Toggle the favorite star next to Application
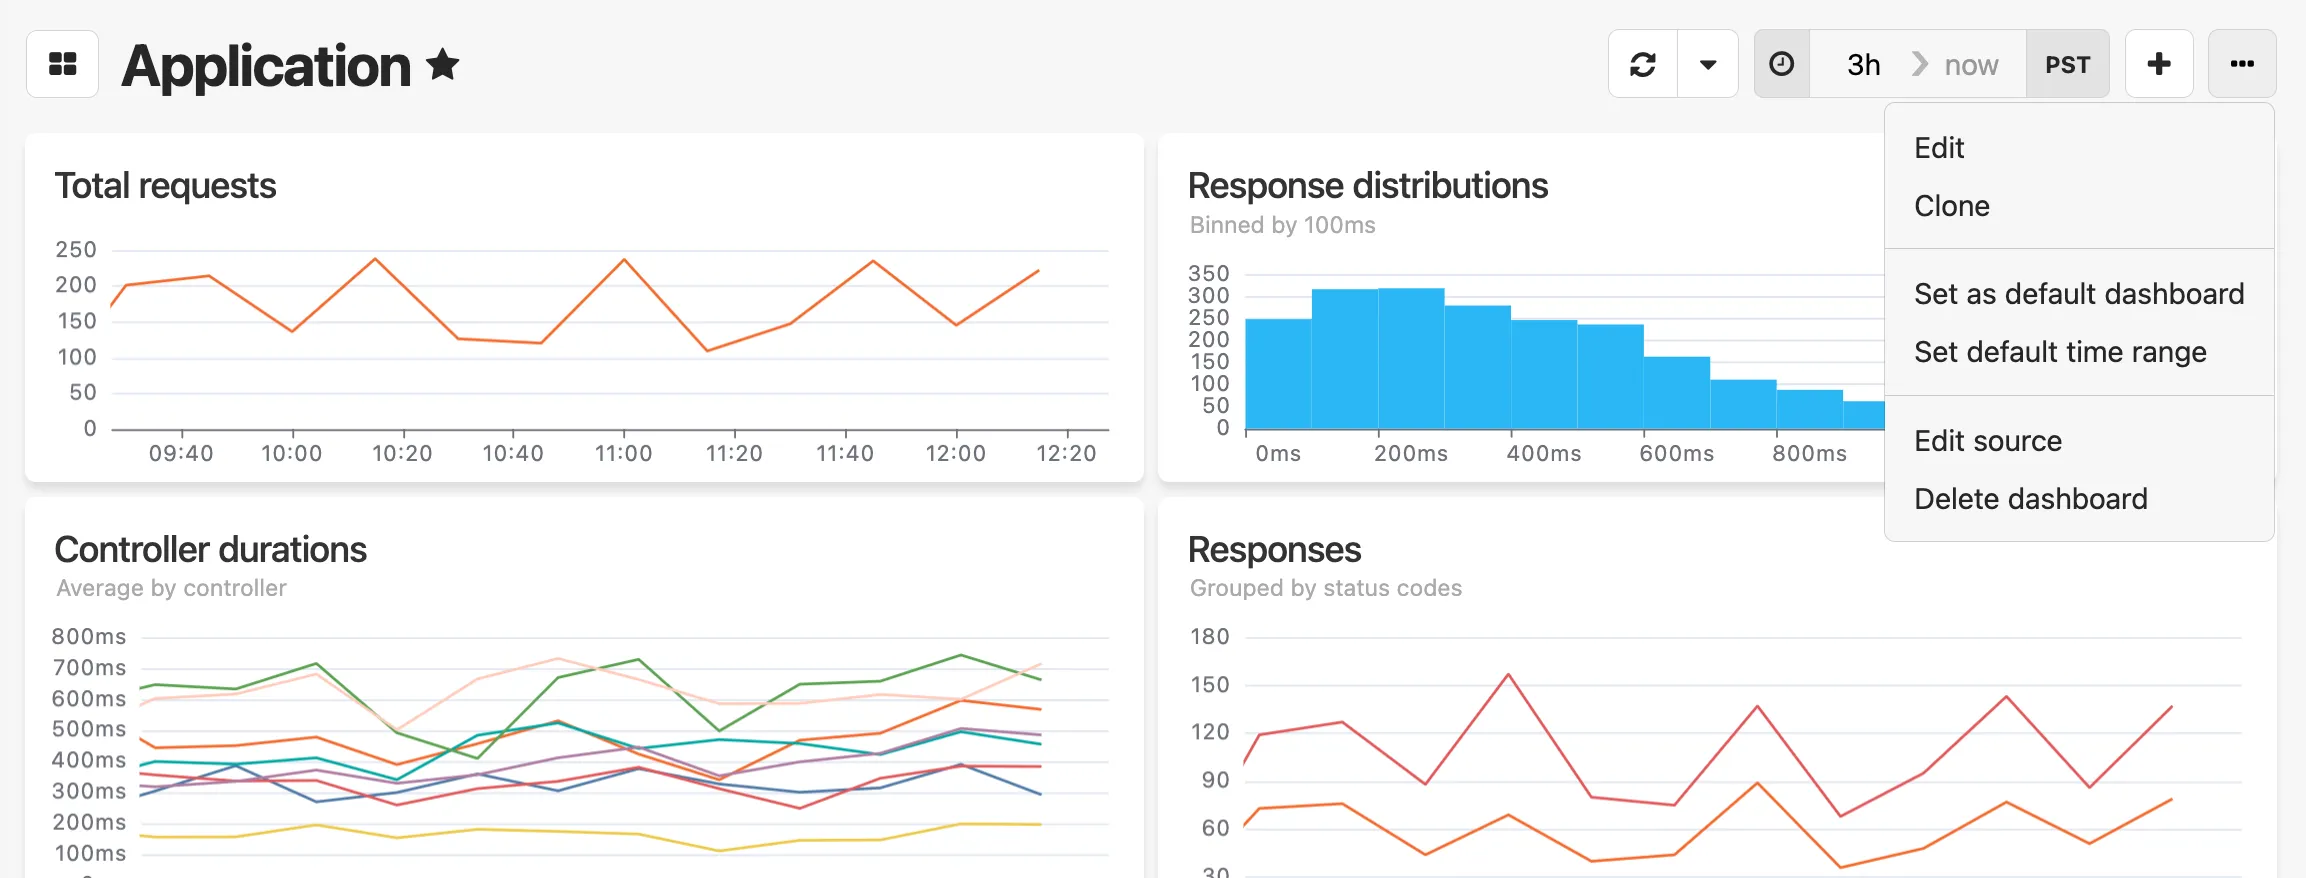2306x878 pixels. tap(442, 65)
